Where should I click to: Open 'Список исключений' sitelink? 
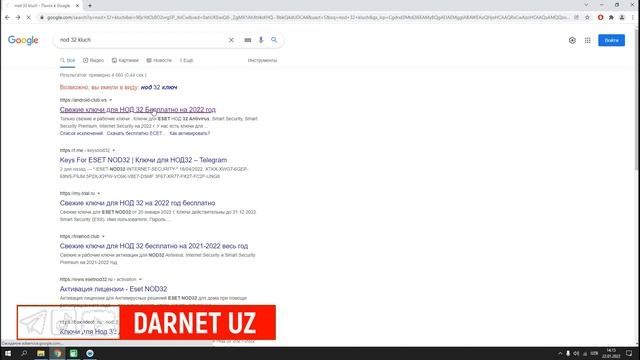81,133
